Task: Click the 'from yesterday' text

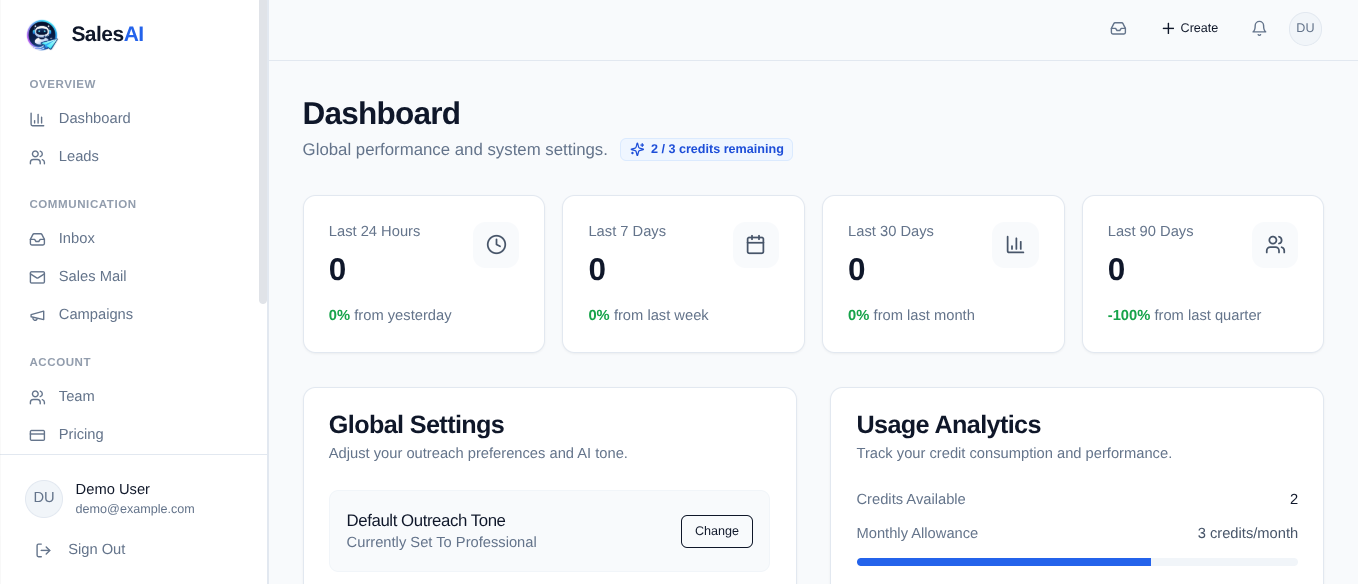Action: point(403,315)
